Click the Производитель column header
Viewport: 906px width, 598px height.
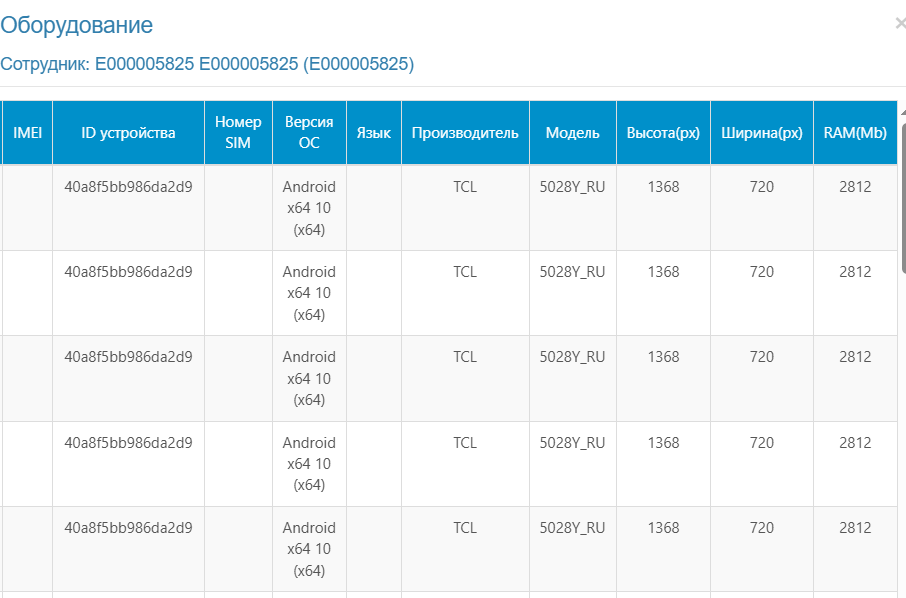tap(465, 133)
